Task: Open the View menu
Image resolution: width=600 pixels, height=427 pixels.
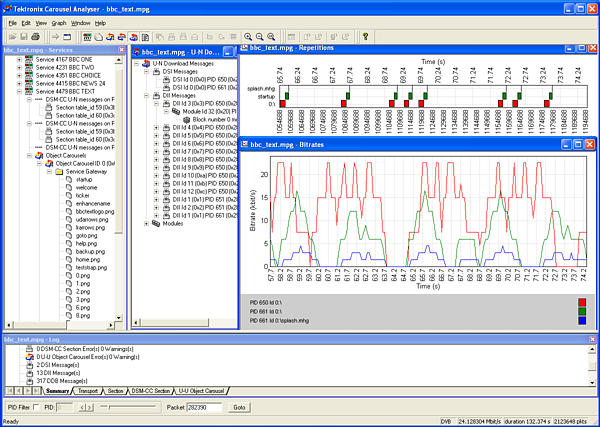Action: (x=41, y=23)
